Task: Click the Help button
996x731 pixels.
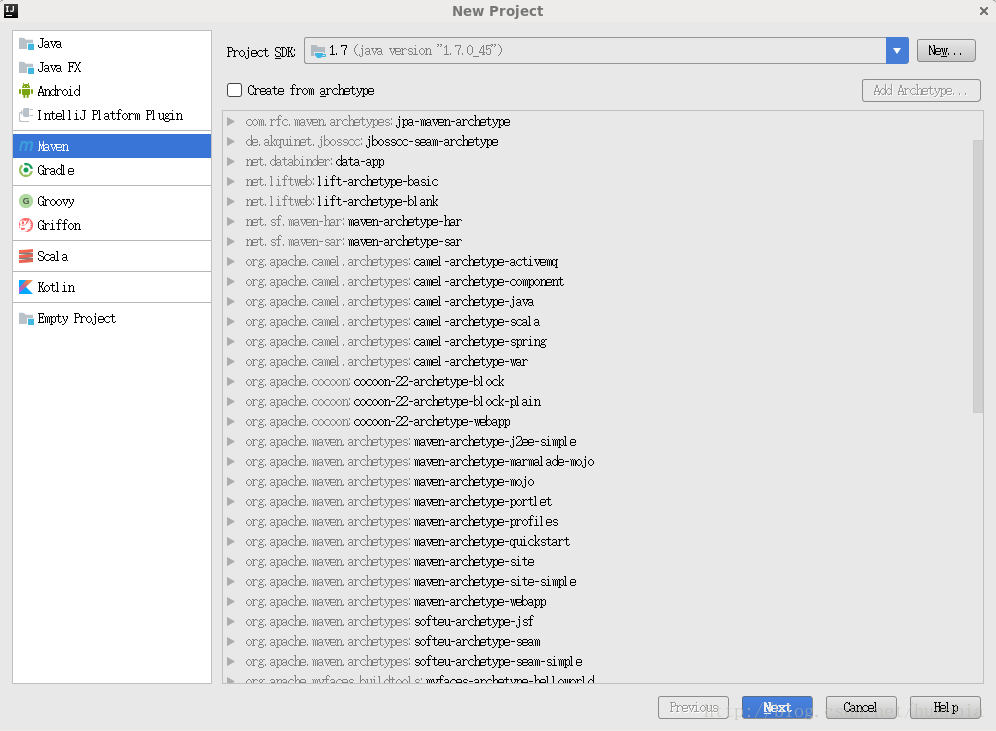Action: click(945, 708)
